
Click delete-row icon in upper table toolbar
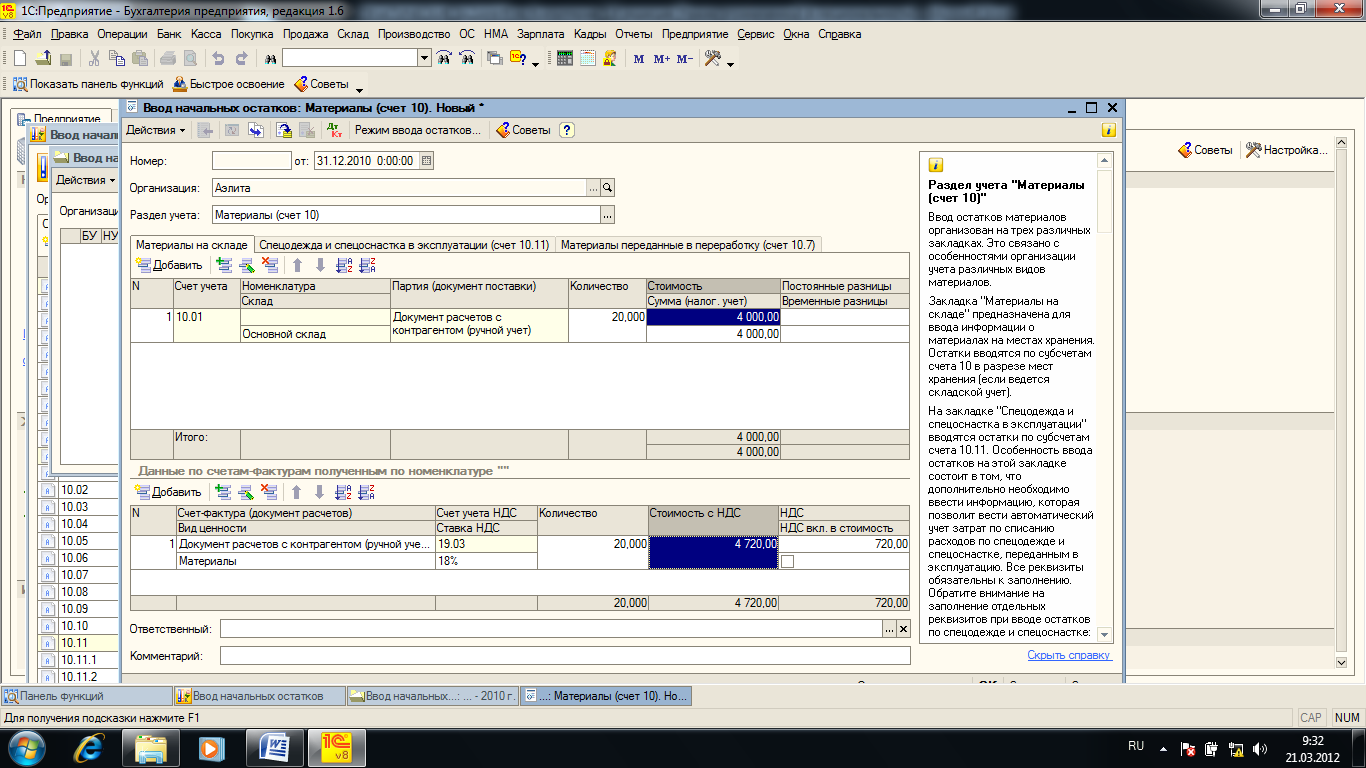(269, 265)
